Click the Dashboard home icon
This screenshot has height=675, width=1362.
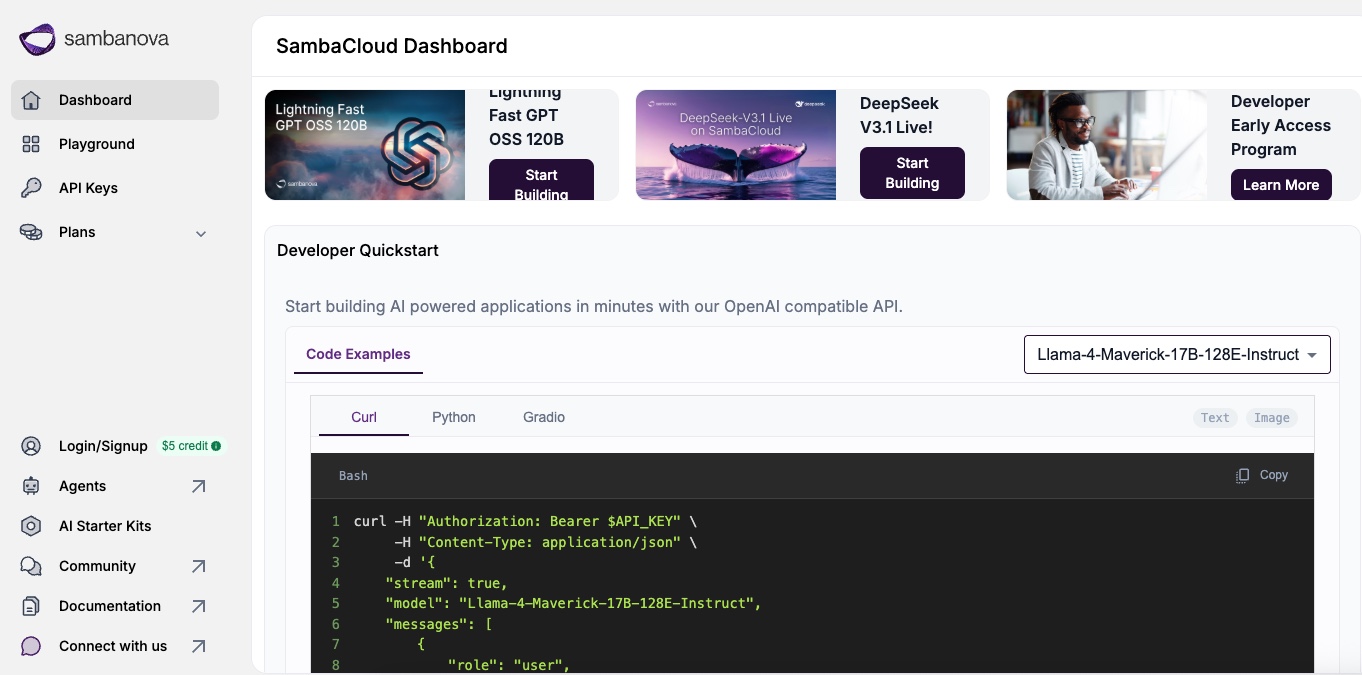point(31,100)
